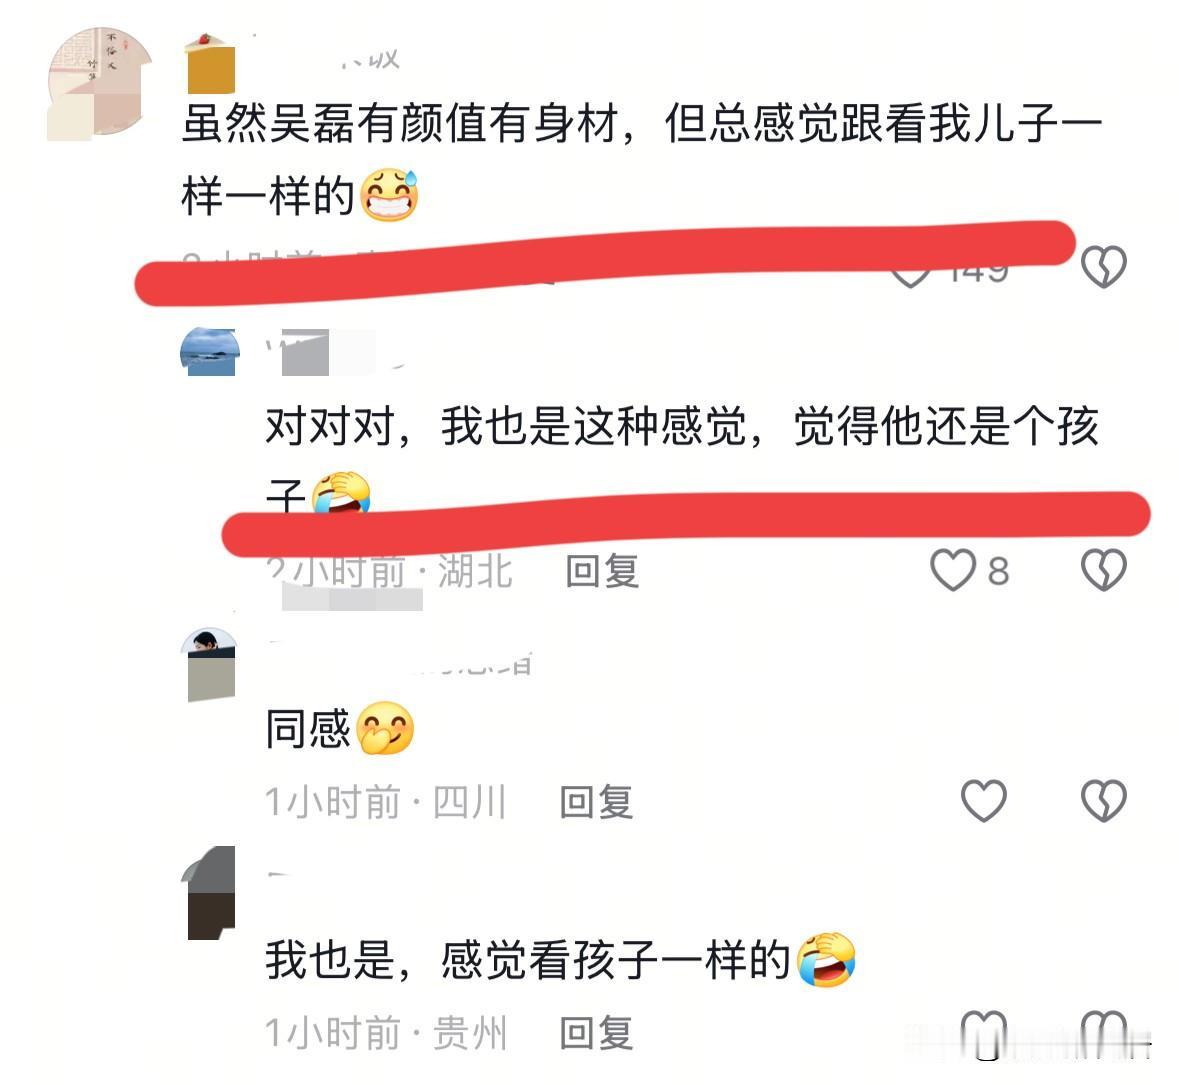The height and width of the screenshot is (1085, 1179).
Task: Select comment 我也是，感觉看孩子一样的
Action: (528, 960)
